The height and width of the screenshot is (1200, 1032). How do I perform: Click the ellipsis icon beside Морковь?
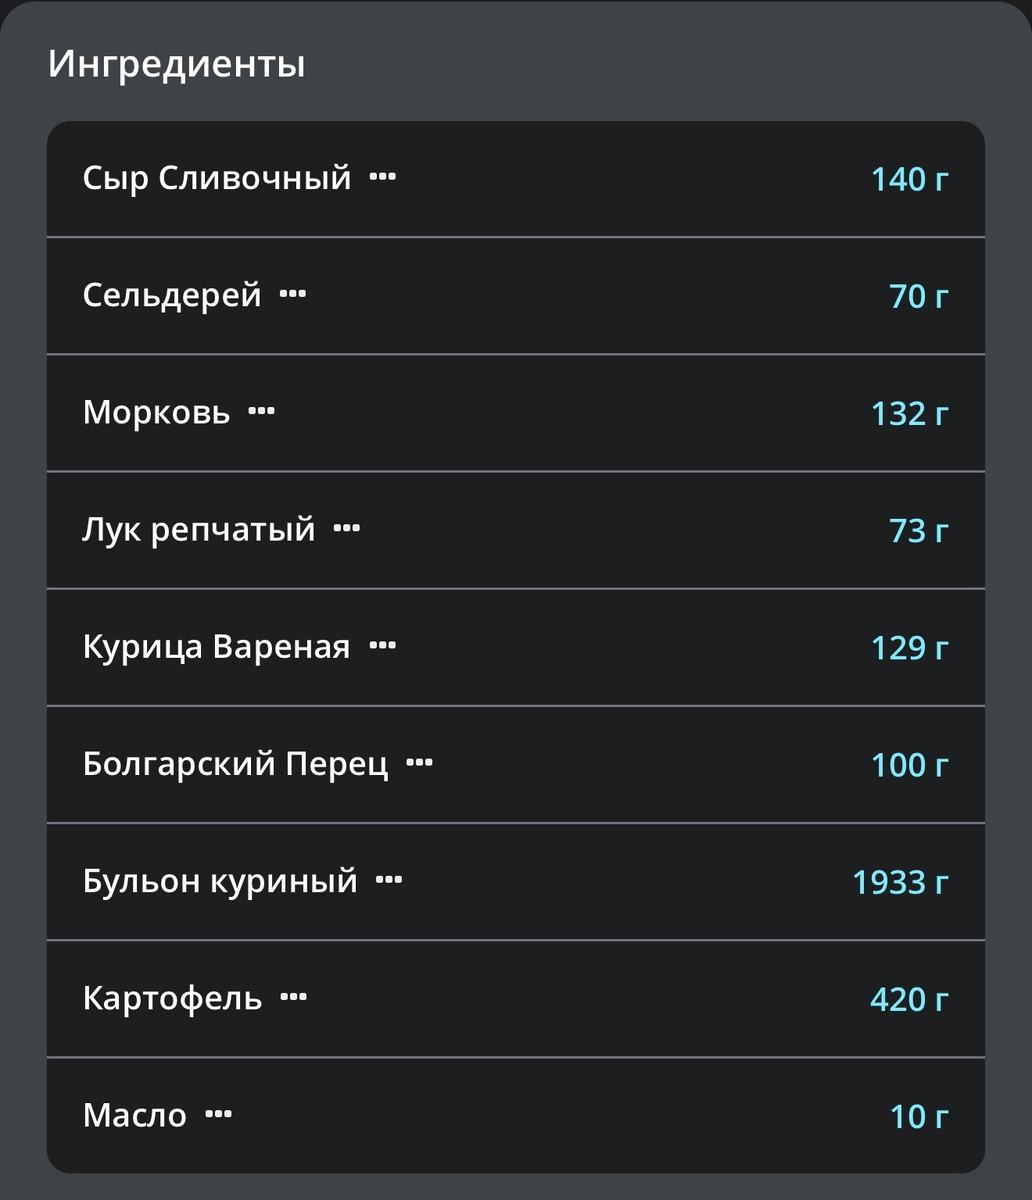(262, 411)
